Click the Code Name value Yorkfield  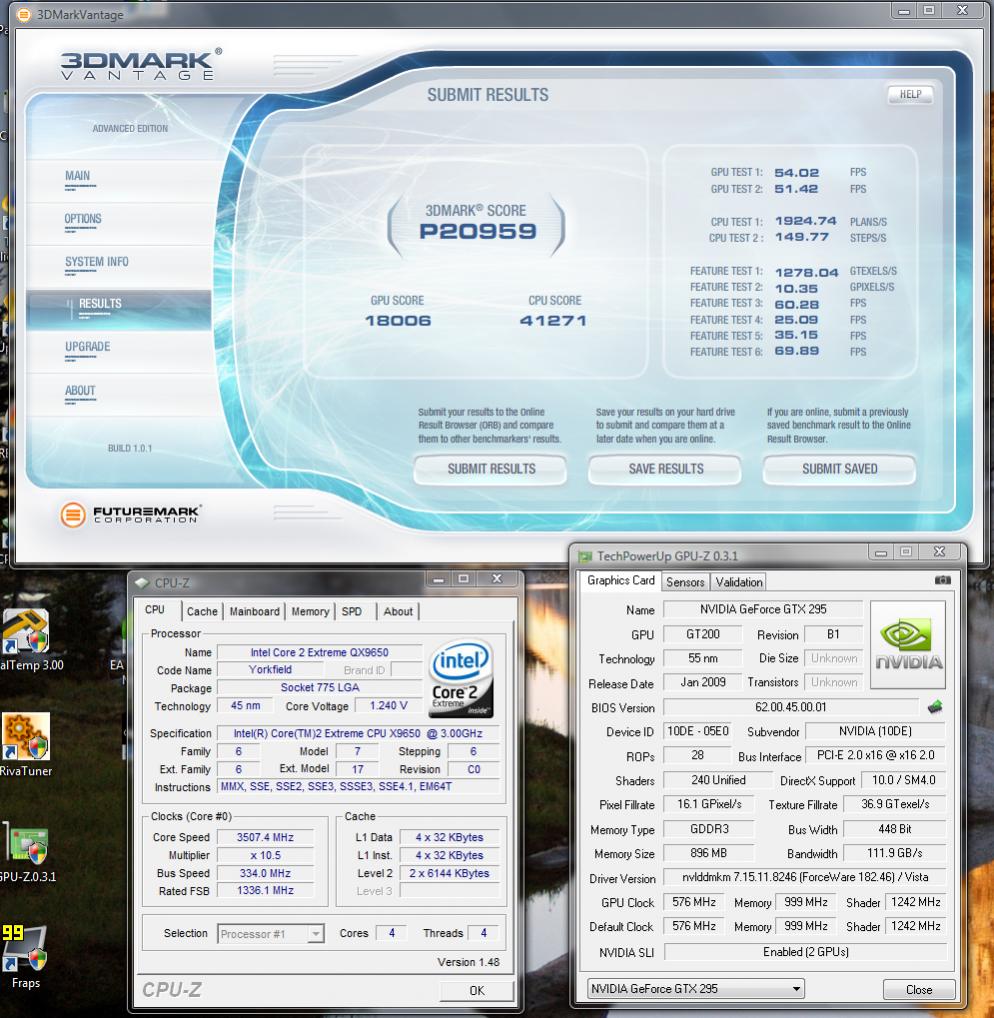(x=270, y=669)
